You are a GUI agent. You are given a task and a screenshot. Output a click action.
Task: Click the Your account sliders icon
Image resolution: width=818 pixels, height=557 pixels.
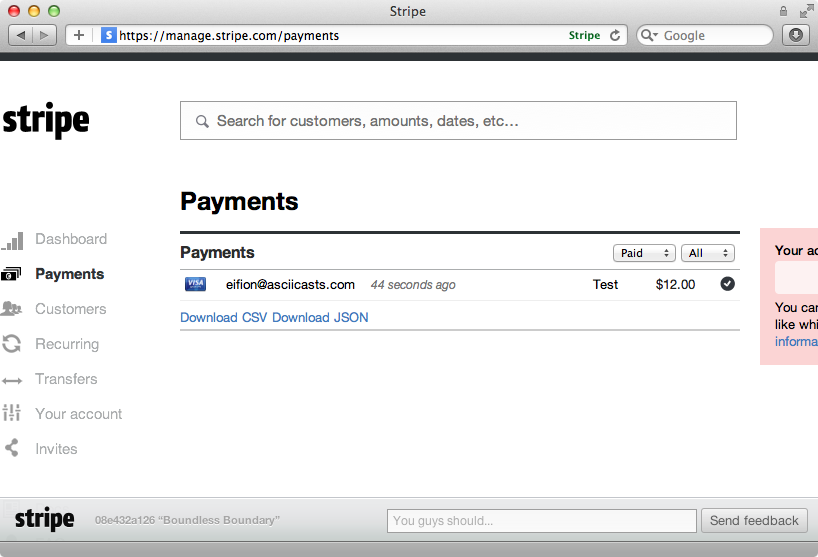(11, 413)
